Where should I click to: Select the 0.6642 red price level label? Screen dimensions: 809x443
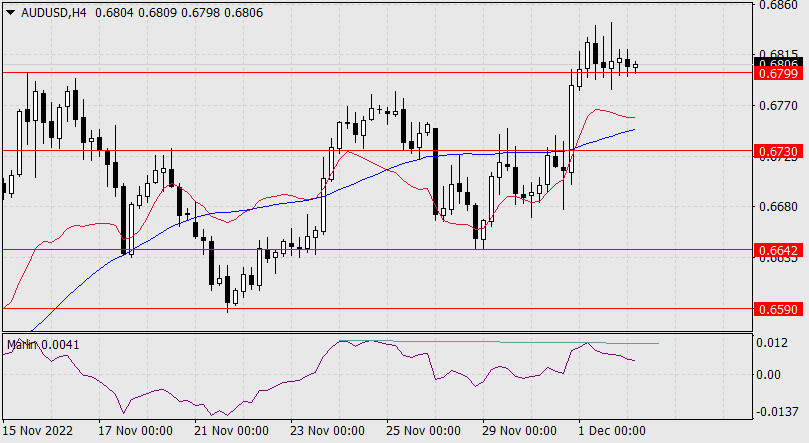tap(777, 249)
